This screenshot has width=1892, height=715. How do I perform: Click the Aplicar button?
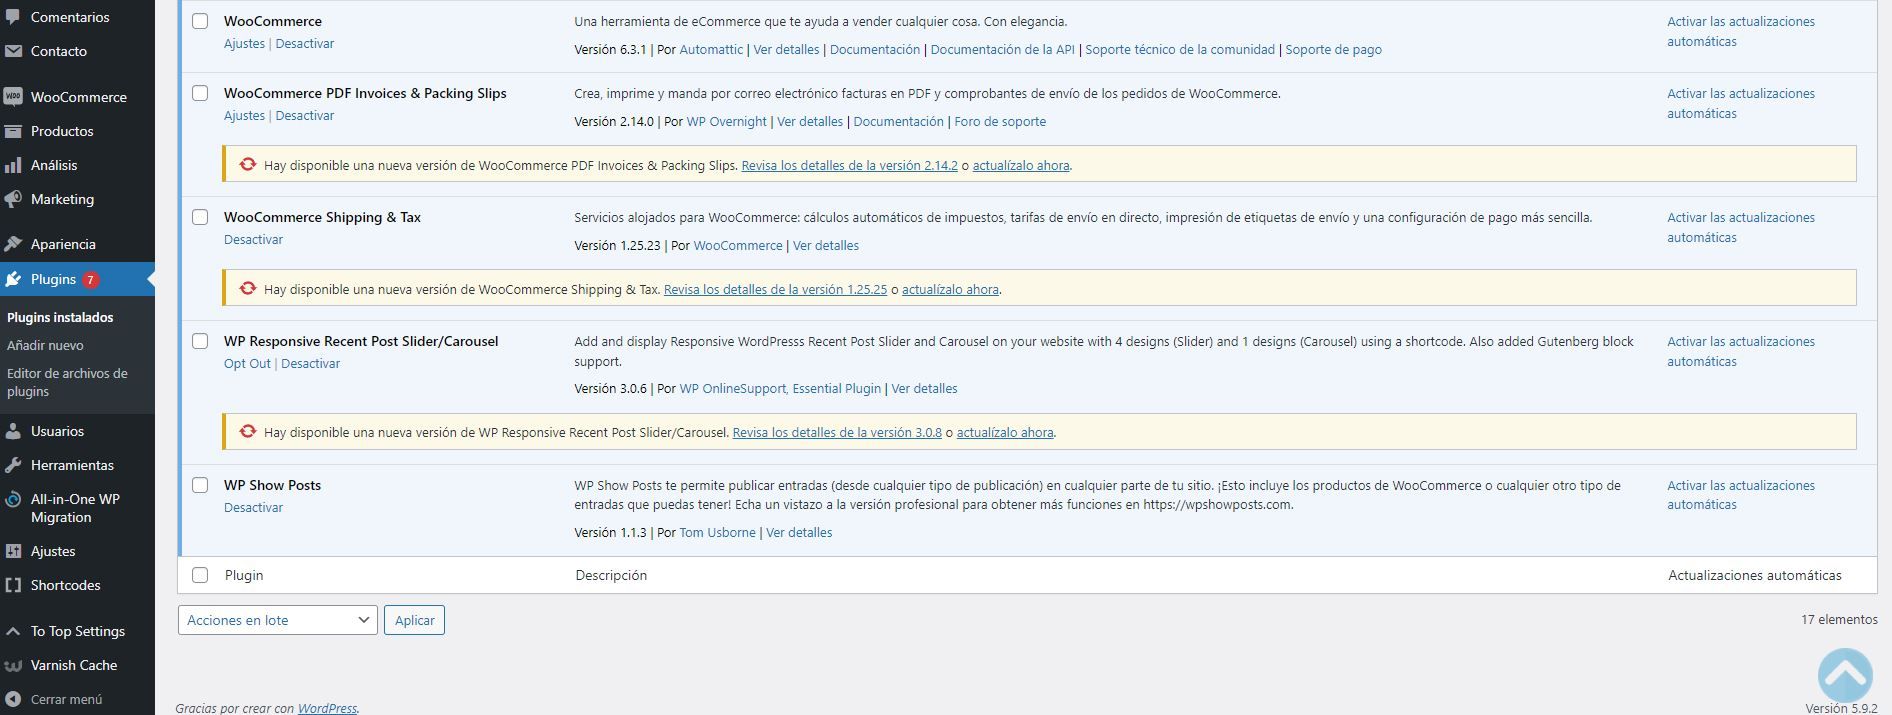tap(414, 620)
